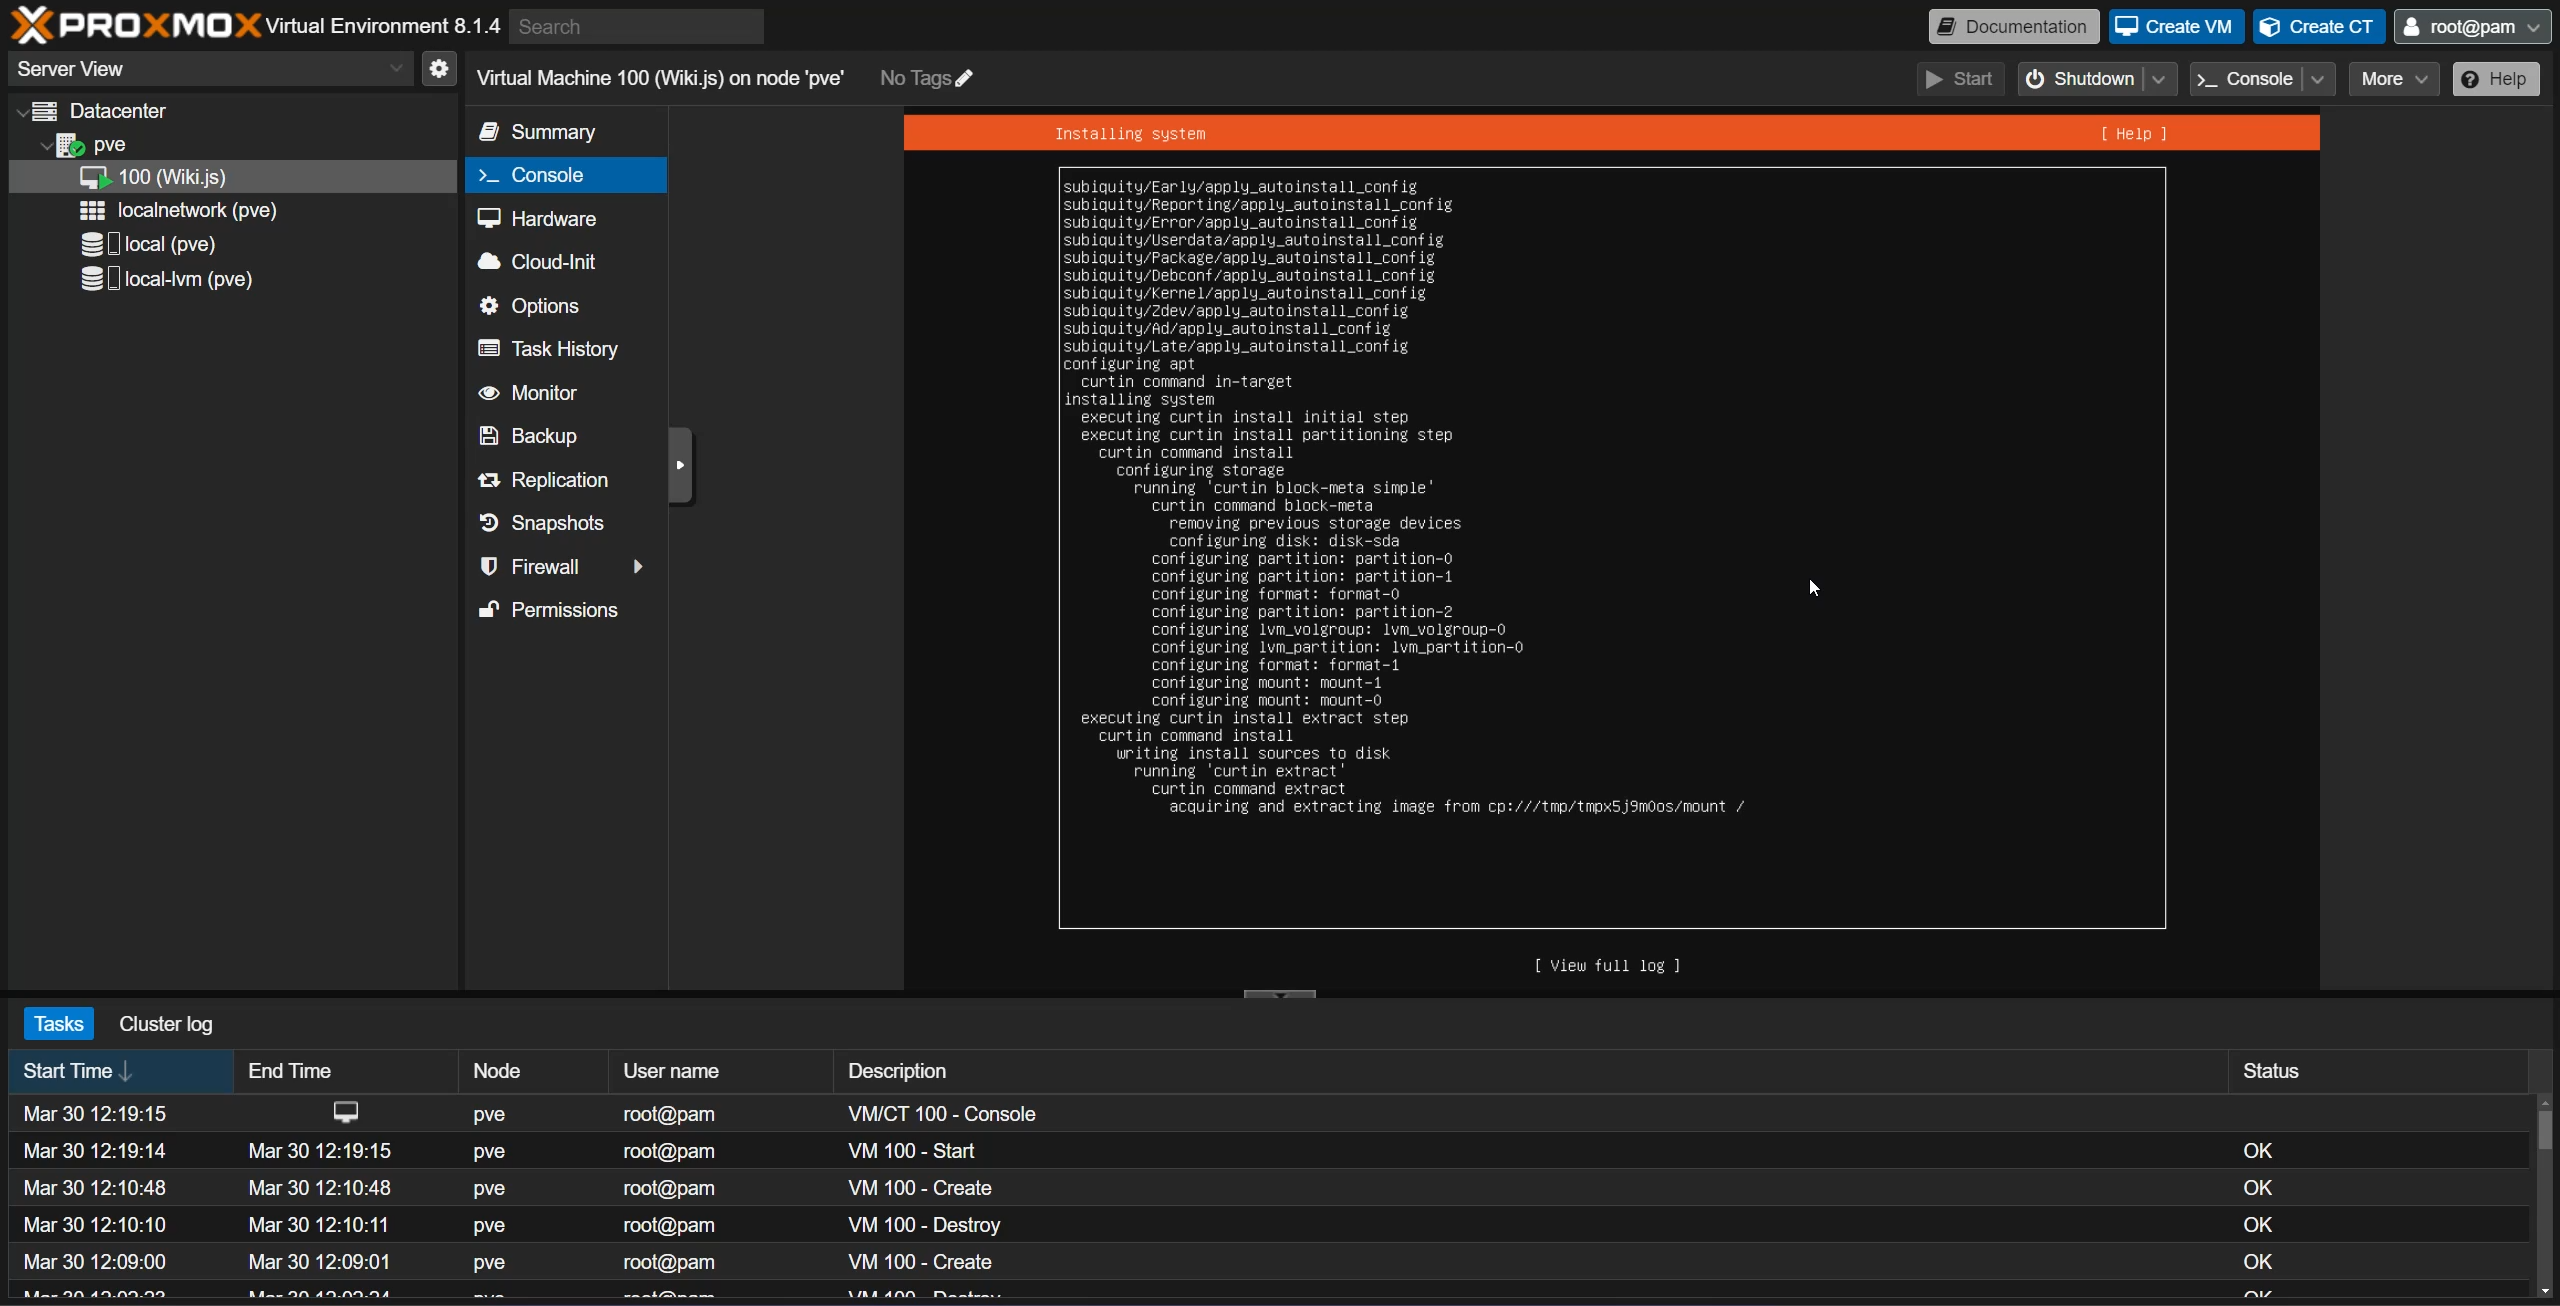Expand the Shutdown options arrow
The image size is (2560, 1306).
coord(2159,79)
